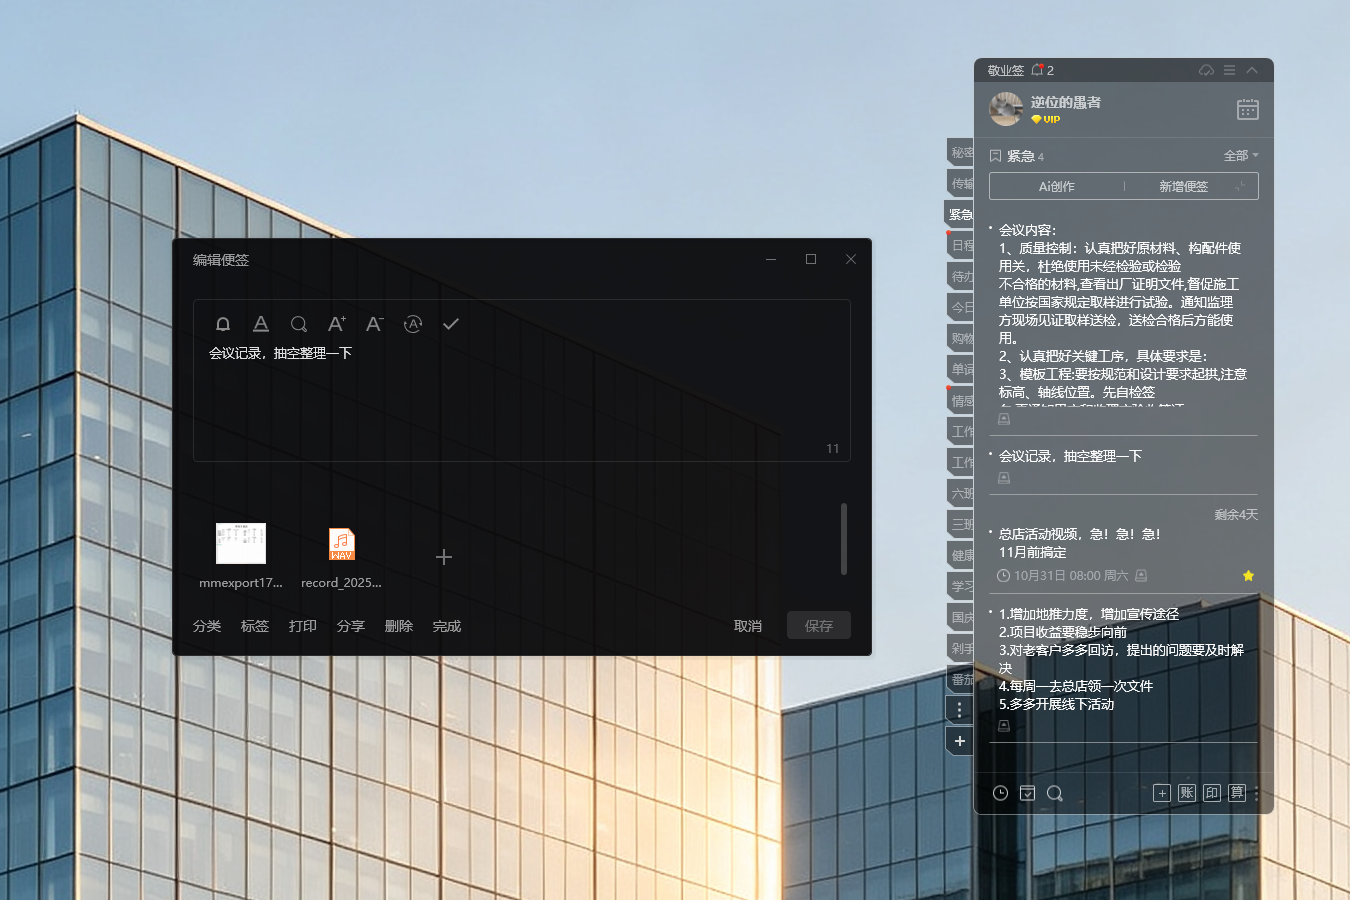Mark the note done with 完成
1350x900 pixels.
[447, 626]
